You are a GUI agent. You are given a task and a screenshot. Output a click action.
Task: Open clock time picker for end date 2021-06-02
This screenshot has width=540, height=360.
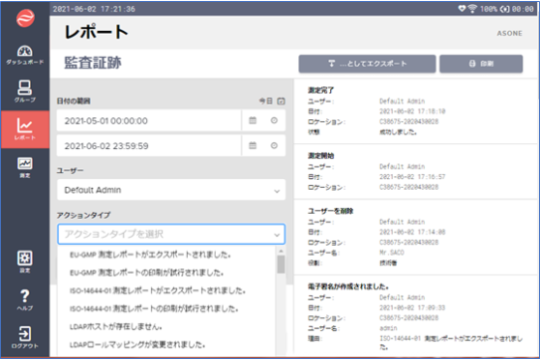coord(274,146)
